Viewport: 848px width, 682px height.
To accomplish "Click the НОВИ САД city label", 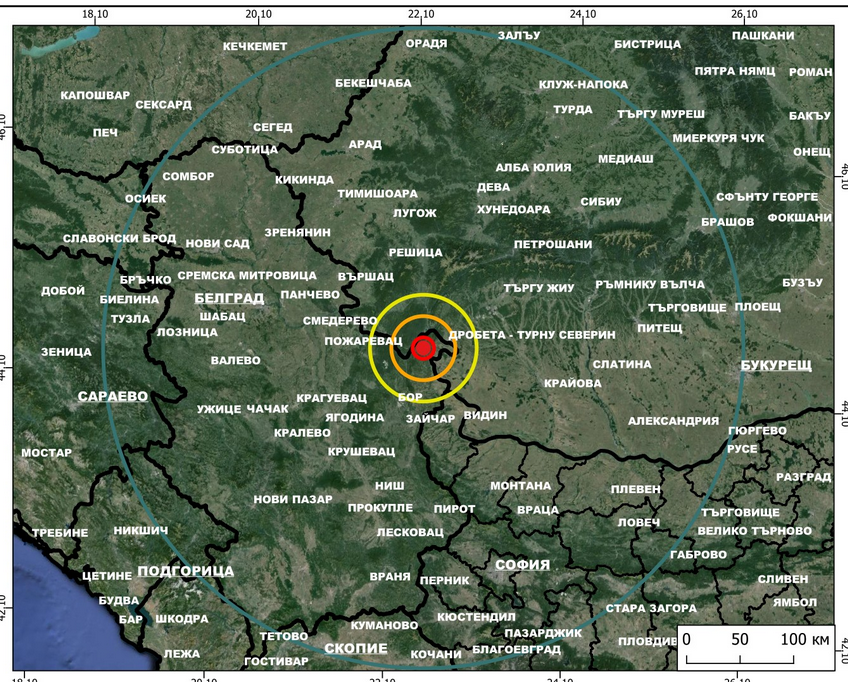I will click(217, 243).
